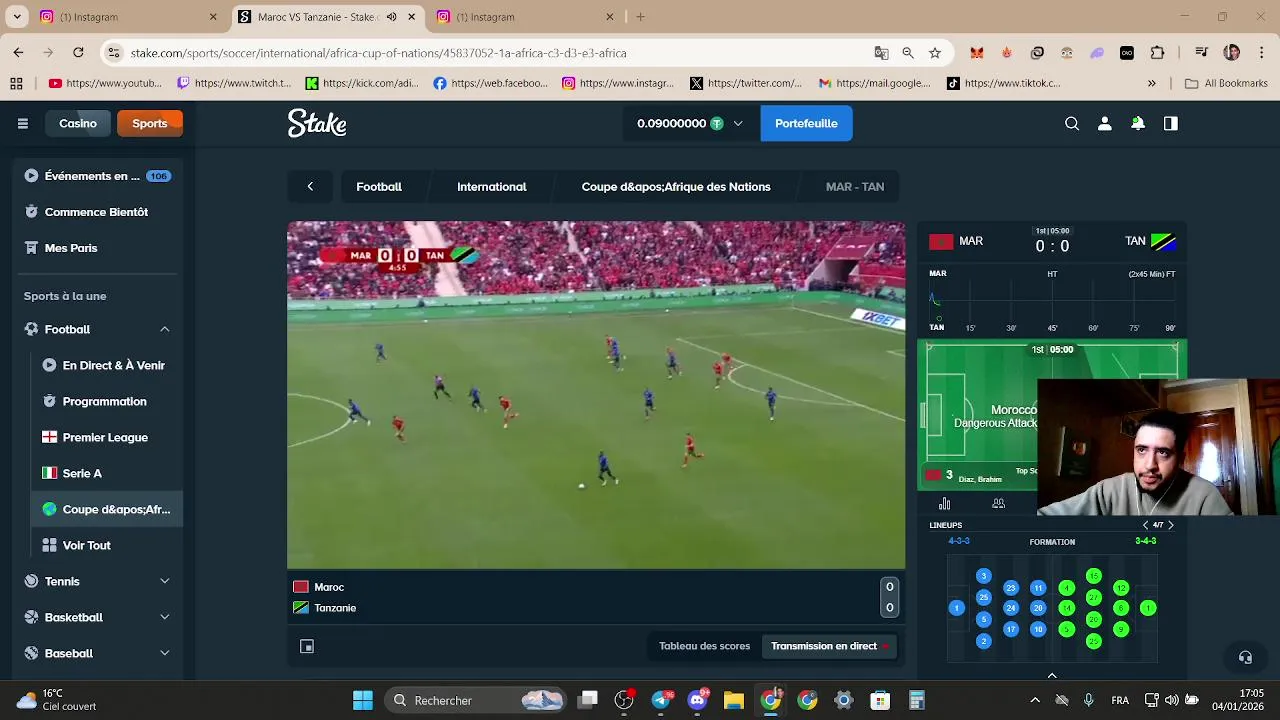Mute the Maroc VS Tanzanie tab audio

point(391,17)
